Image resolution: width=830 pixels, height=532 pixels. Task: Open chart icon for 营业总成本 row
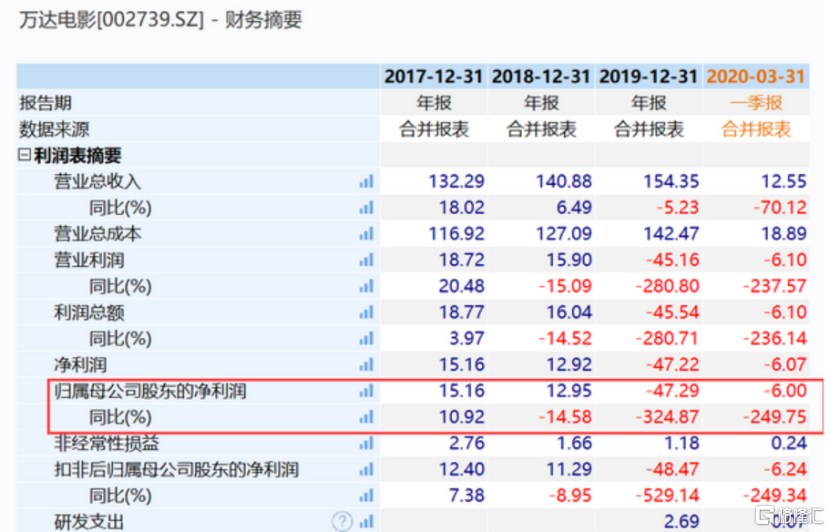coord(366,233)
